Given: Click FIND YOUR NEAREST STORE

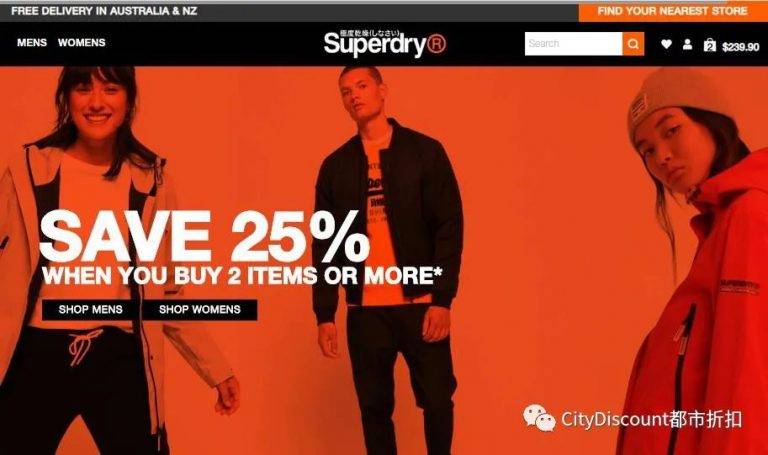Looking at the screenshot, I should [x=673, y=11].
